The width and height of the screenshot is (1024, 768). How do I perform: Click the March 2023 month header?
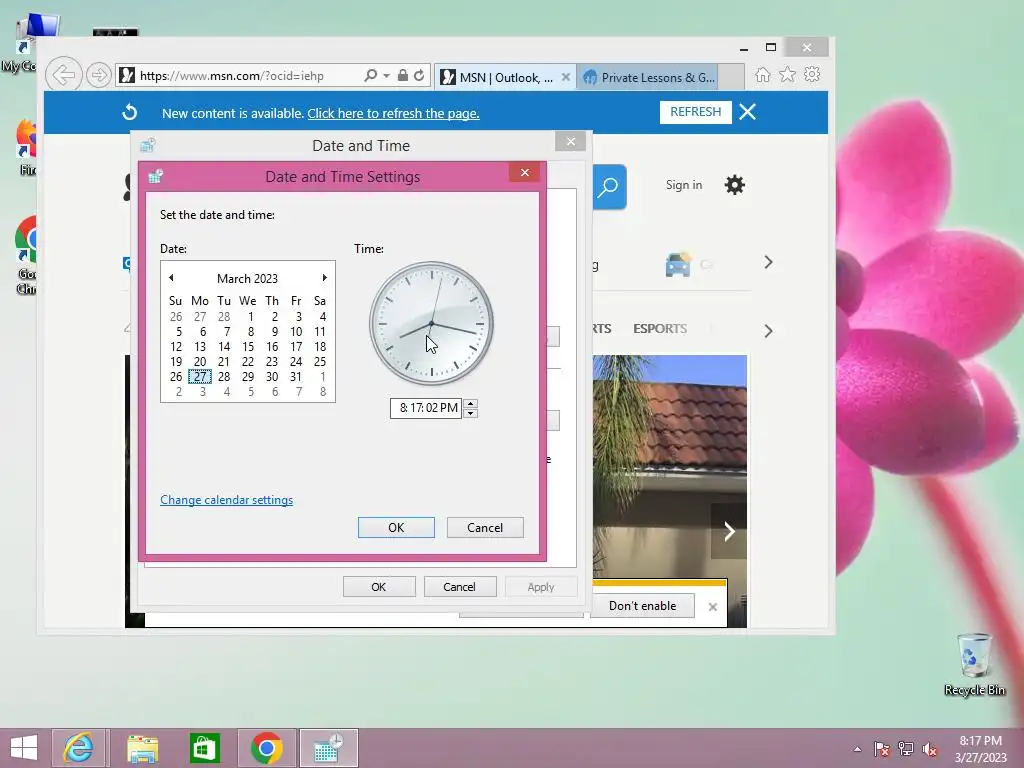pyautogui.click(x=248, y=279)
